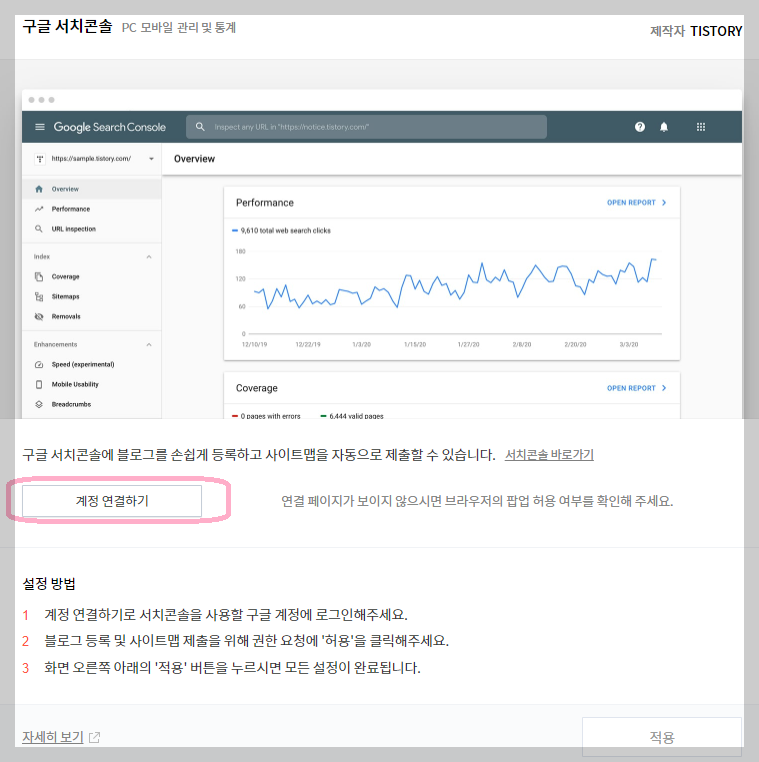759x762 pixels.
Task: Open the 서치콘솔 바로가기 link
Action: pos(549,455)
